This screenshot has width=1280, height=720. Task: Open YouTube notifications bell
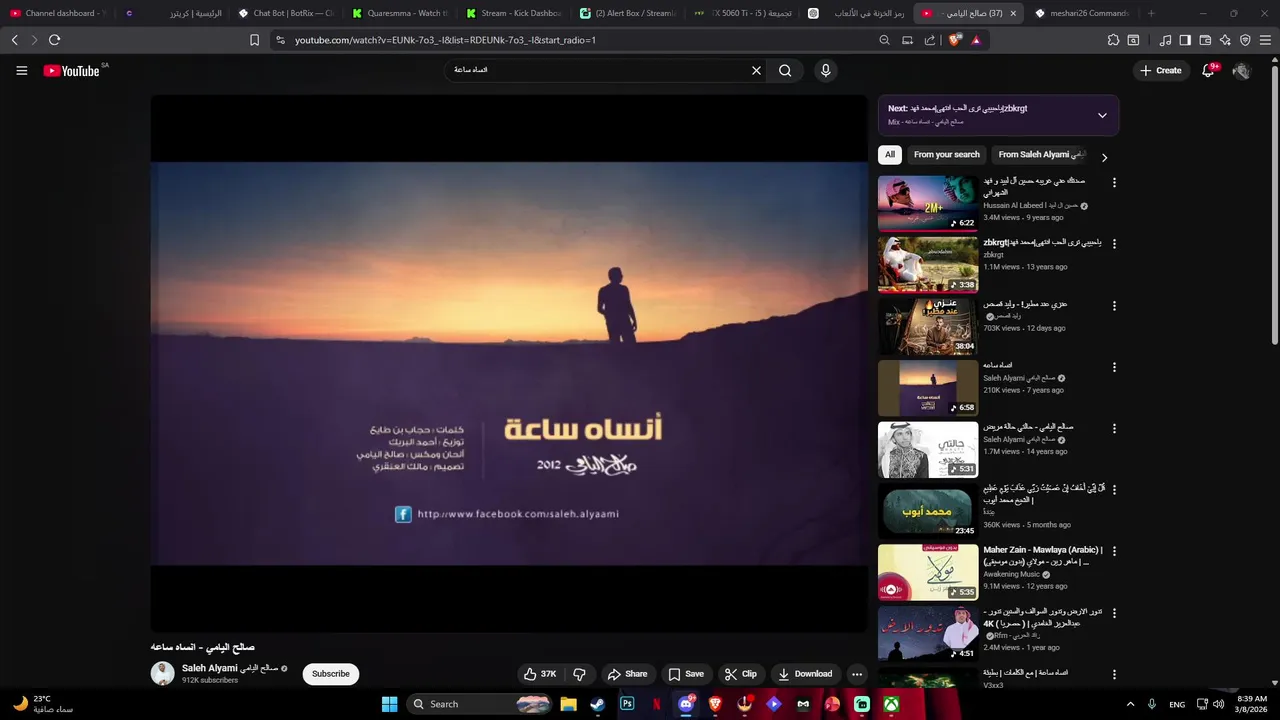(1208, 70)
